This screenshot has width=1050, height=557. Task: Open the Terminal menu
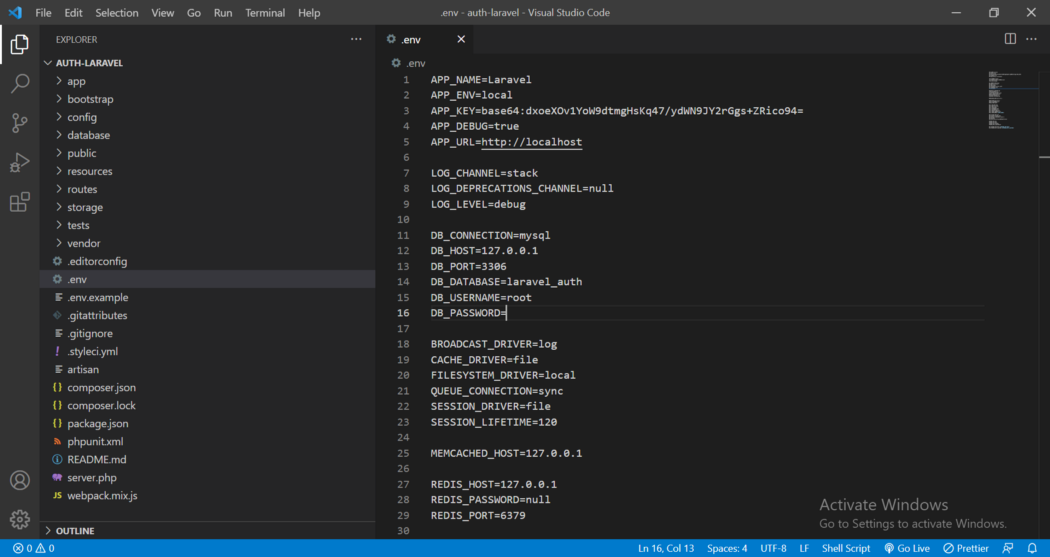(265, 13)
